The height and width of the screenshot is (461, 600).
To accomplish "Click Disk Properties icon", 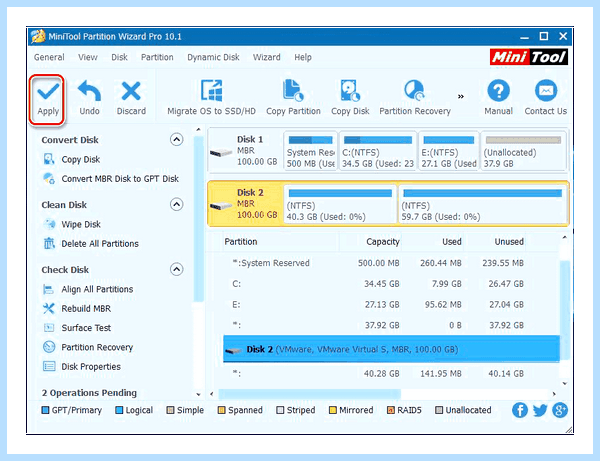I will (x=49, y=366).
